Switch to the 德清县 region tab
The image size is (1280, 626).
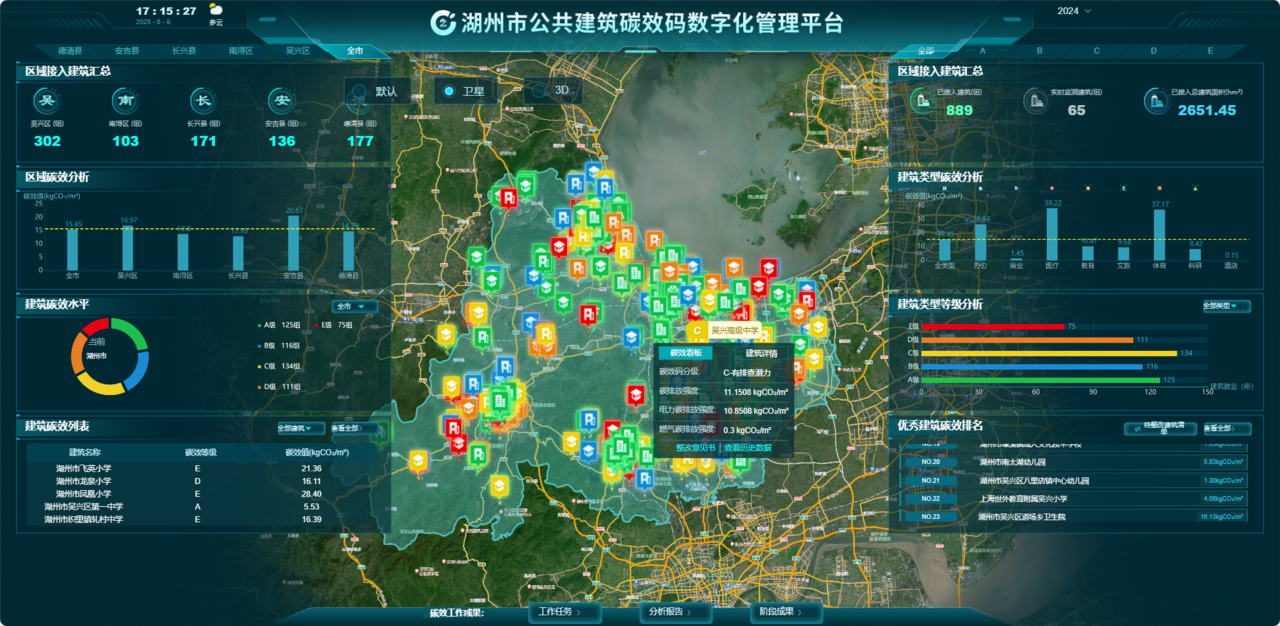click(x=69, y=50)
